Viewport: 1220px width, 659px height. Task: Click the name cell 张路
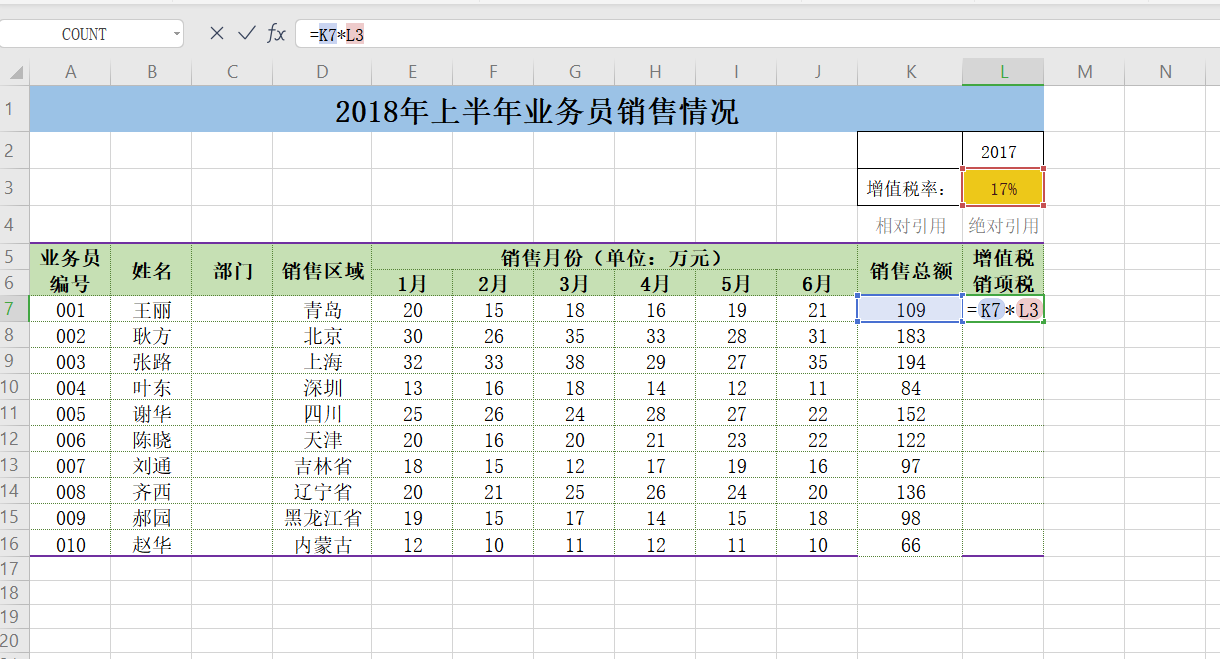coord(151,362)
